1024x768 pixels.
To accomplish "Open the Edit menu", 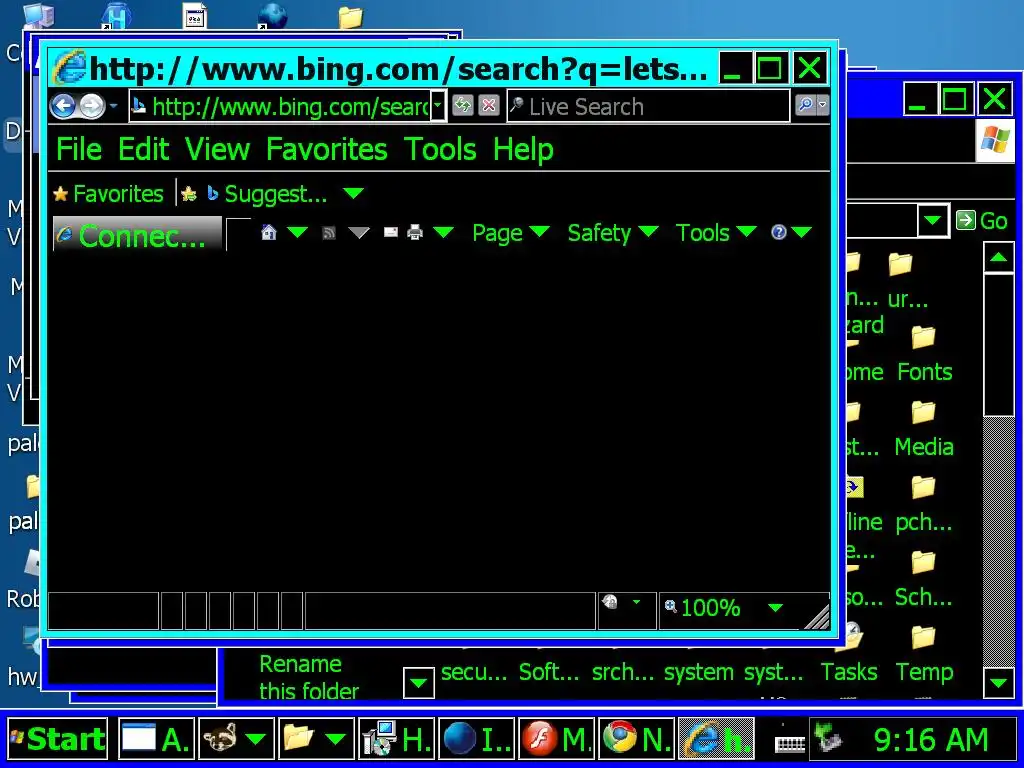I will coord(144,150).
